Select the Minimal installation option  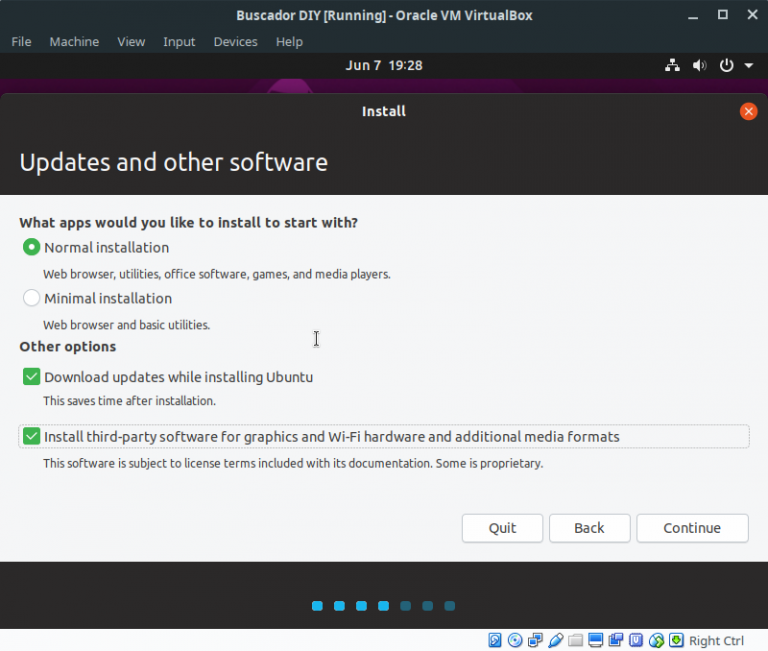[31, 298]
